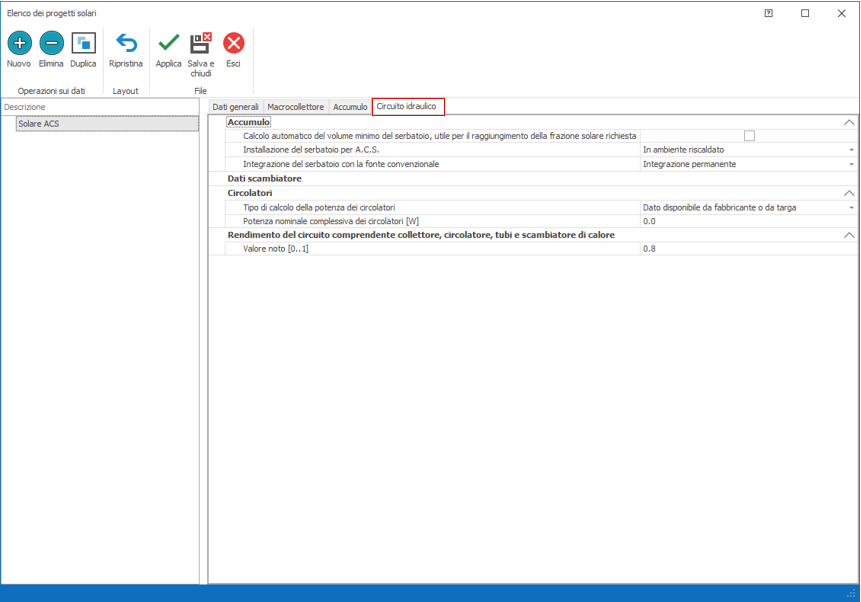Enable automatic minimum tank volume calculation
This screenshot has height=602, width=861.
pos(749,136)
